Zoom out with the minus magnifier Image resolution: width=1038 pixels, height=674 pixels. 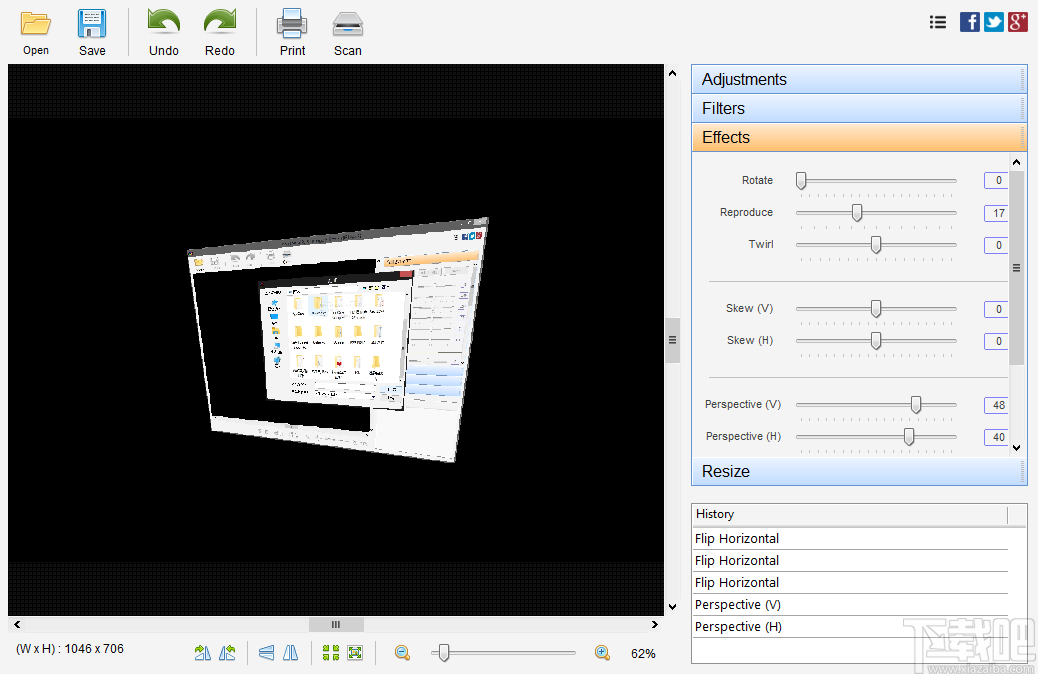(x=402, y=653)
